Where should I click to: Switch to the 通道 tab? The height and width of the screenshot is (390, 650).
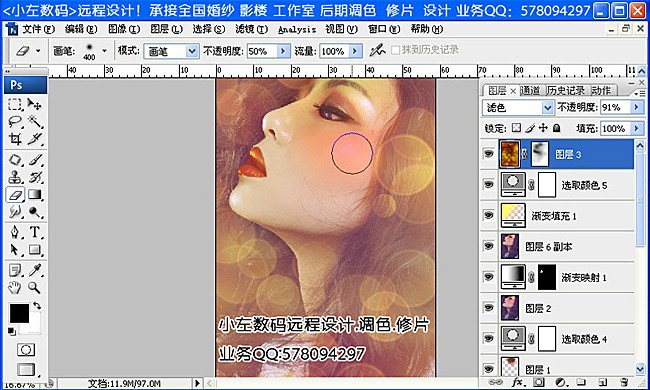coord(530,91)
